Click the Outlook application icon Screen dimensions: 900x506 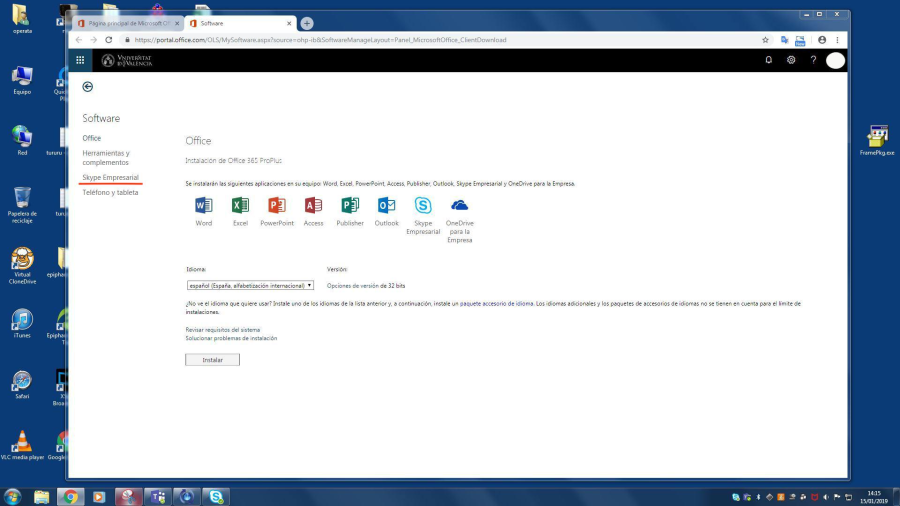pyautogui.click(x=386, y=205)
